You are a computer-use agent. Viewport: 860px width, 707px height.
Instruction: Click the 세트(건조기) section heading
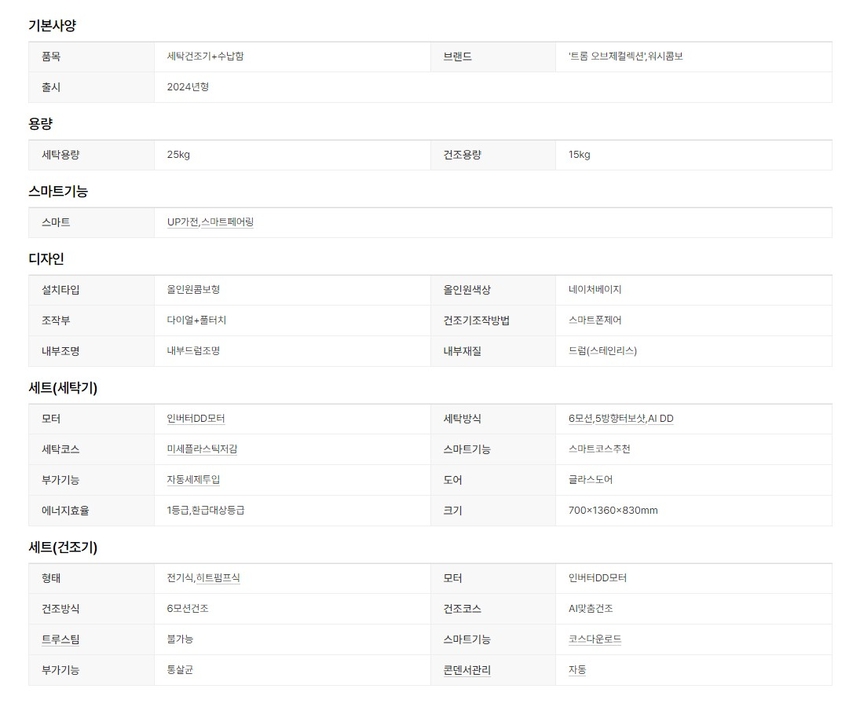(x=63, y=547)
